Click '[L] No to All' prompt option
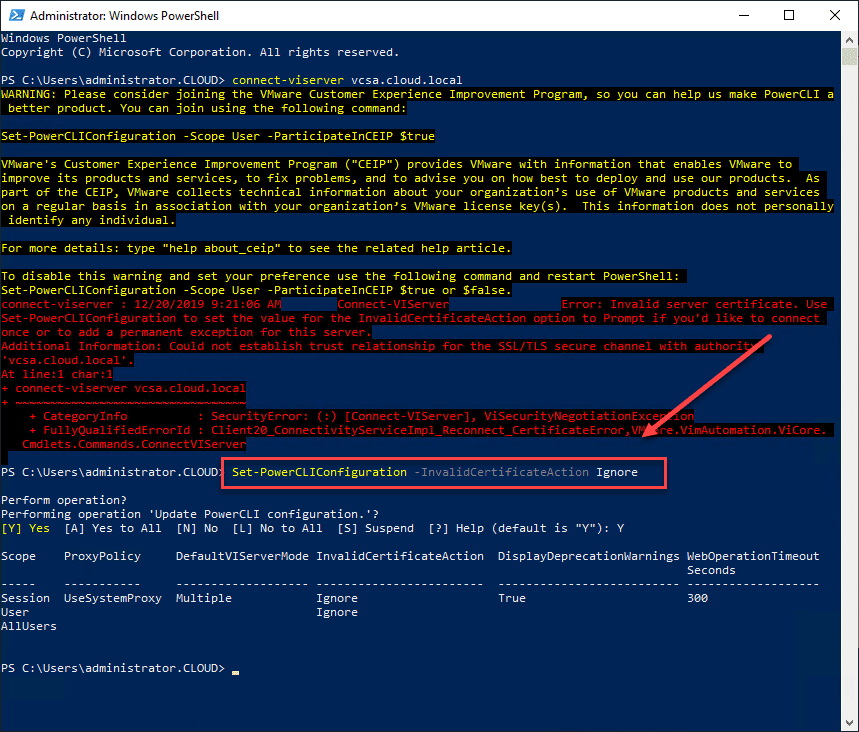Screen dimensions: 859x732 pyautogui.click(x=277, y=528)
